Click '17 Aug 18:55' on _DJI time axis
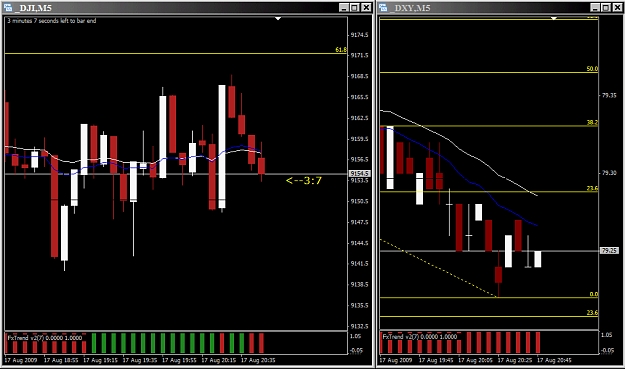The height and width of the screenshot is (369, 625). tap(61, 360)
